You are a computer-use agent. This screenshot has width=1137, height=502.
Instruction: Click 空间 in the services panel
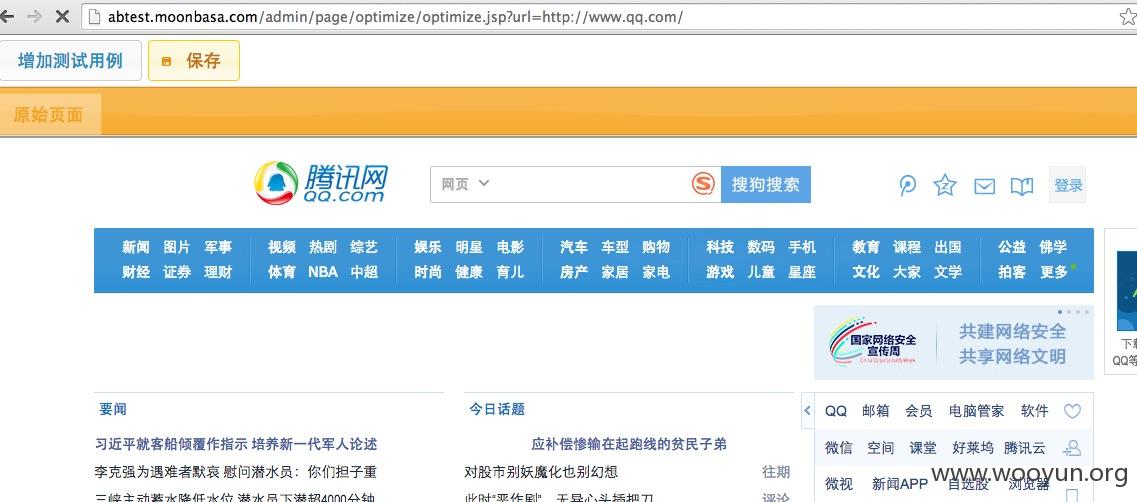(x=880, y=448)
